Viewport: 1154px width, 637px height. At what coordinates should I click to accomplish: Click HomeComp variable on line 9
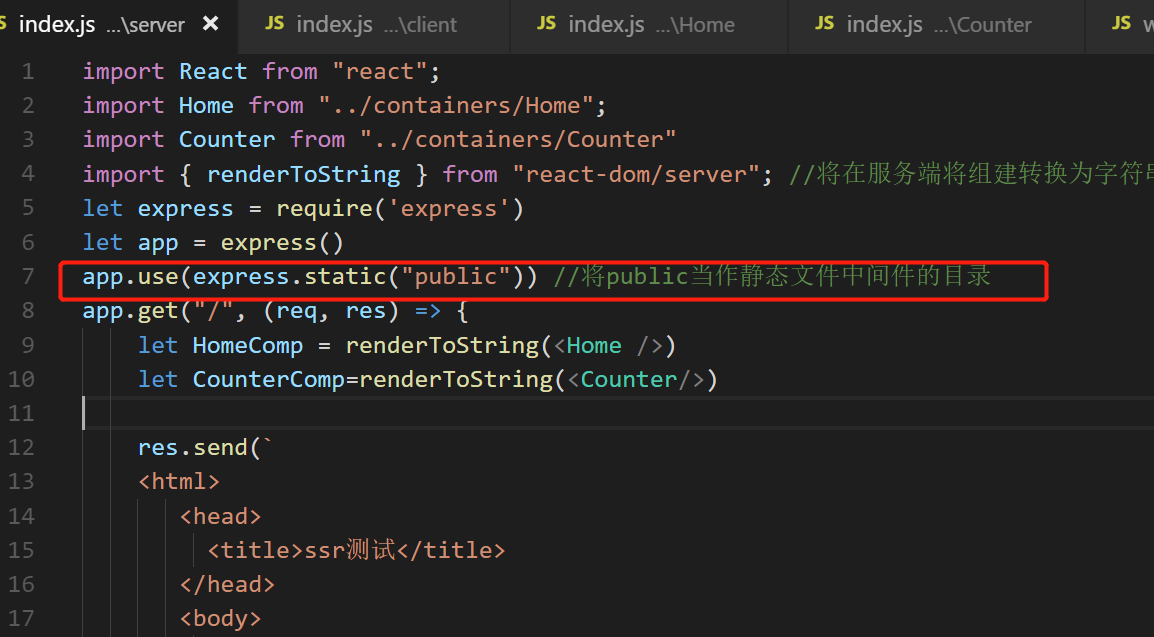coord(247,346)
